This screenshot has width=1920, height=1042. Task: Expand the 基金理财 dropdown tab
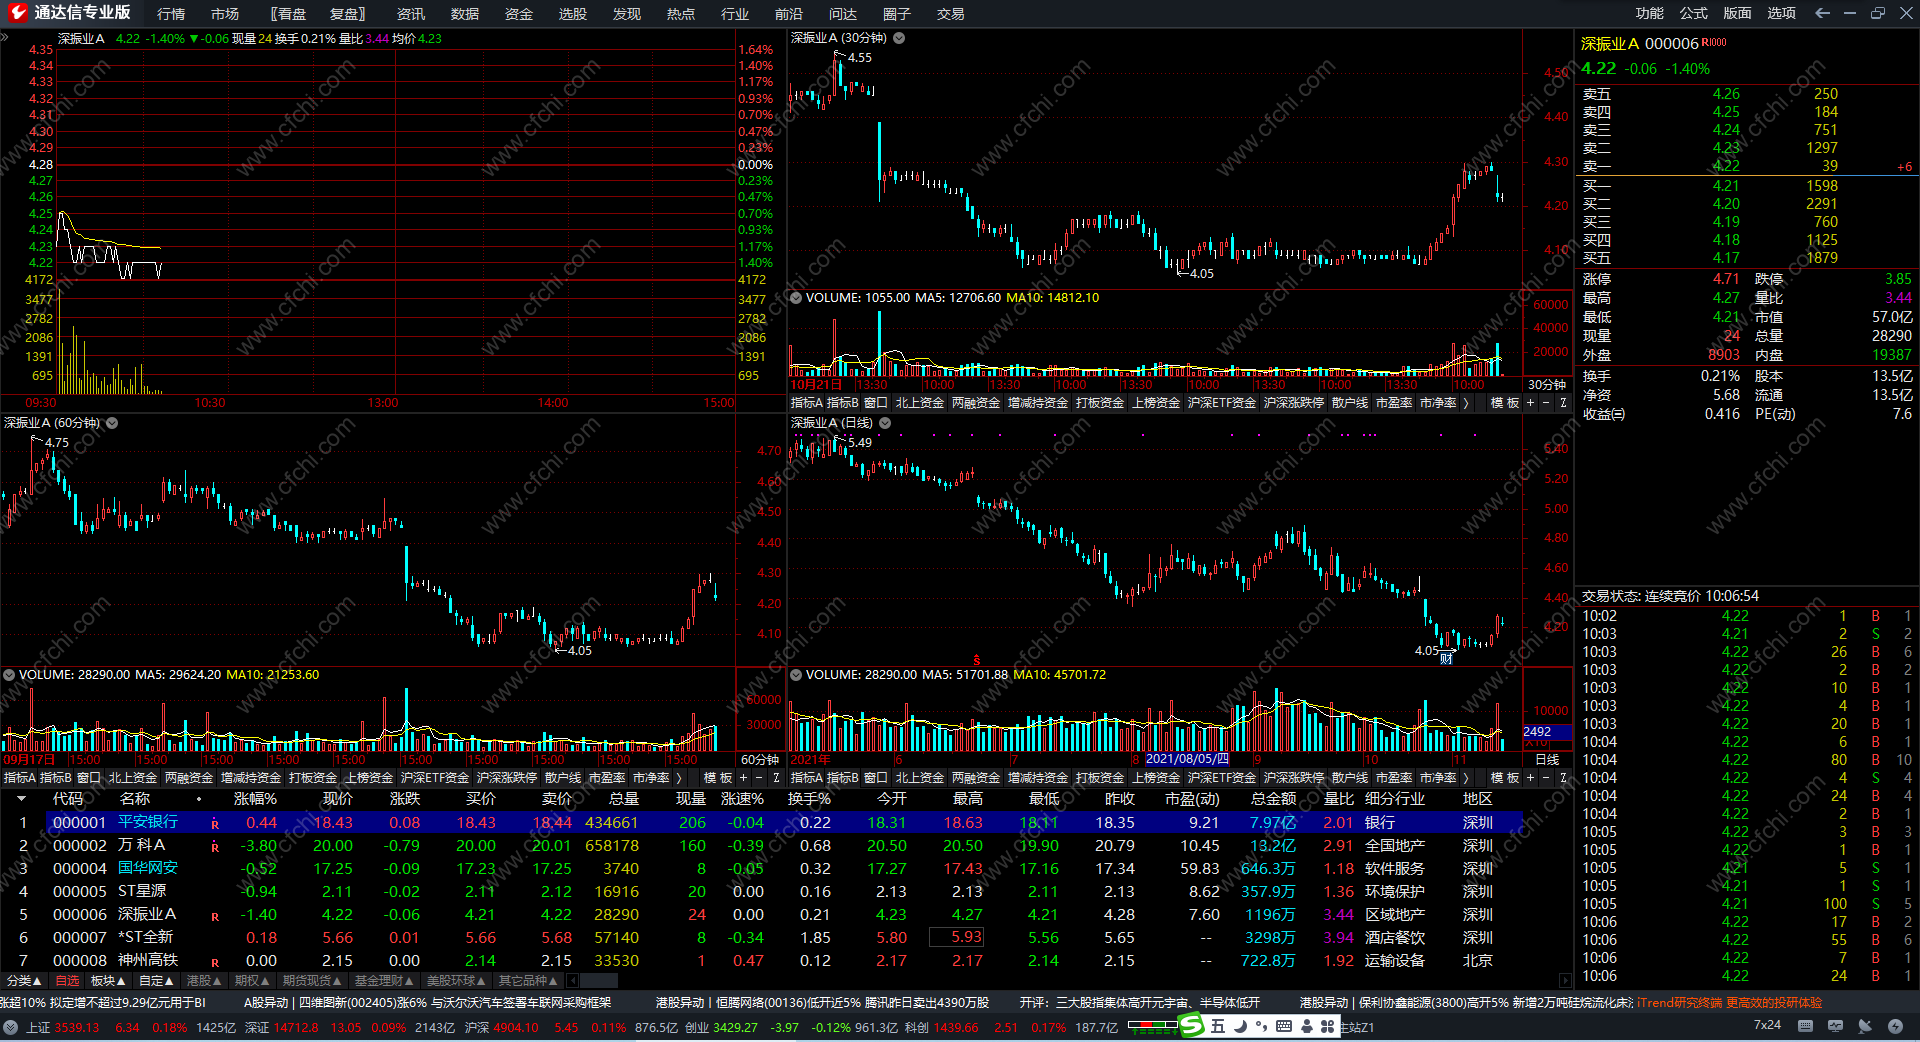click(x=384, y=981)
